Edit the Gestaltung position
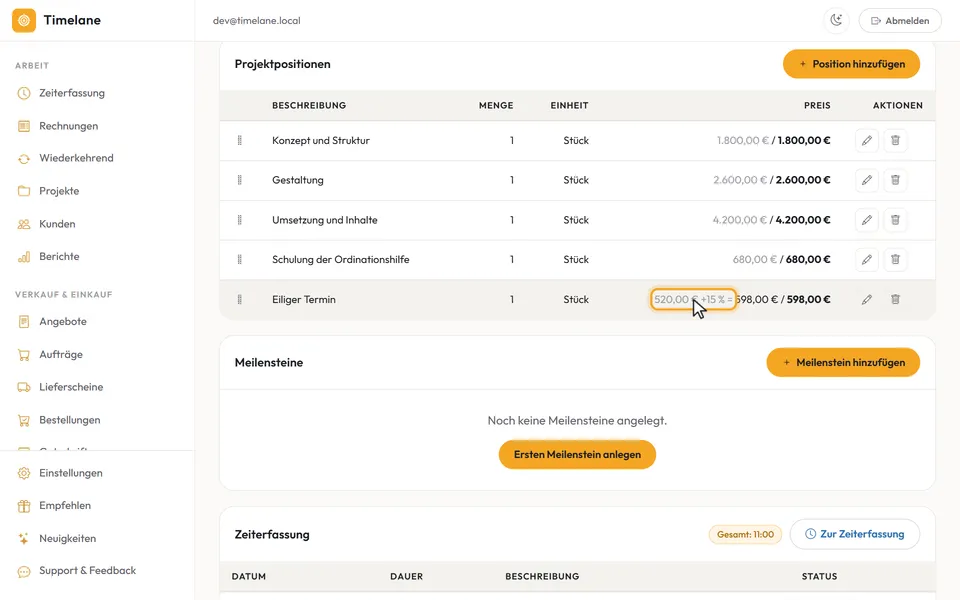The height and width of the screenshot is (600, 960). coord(866,180)
